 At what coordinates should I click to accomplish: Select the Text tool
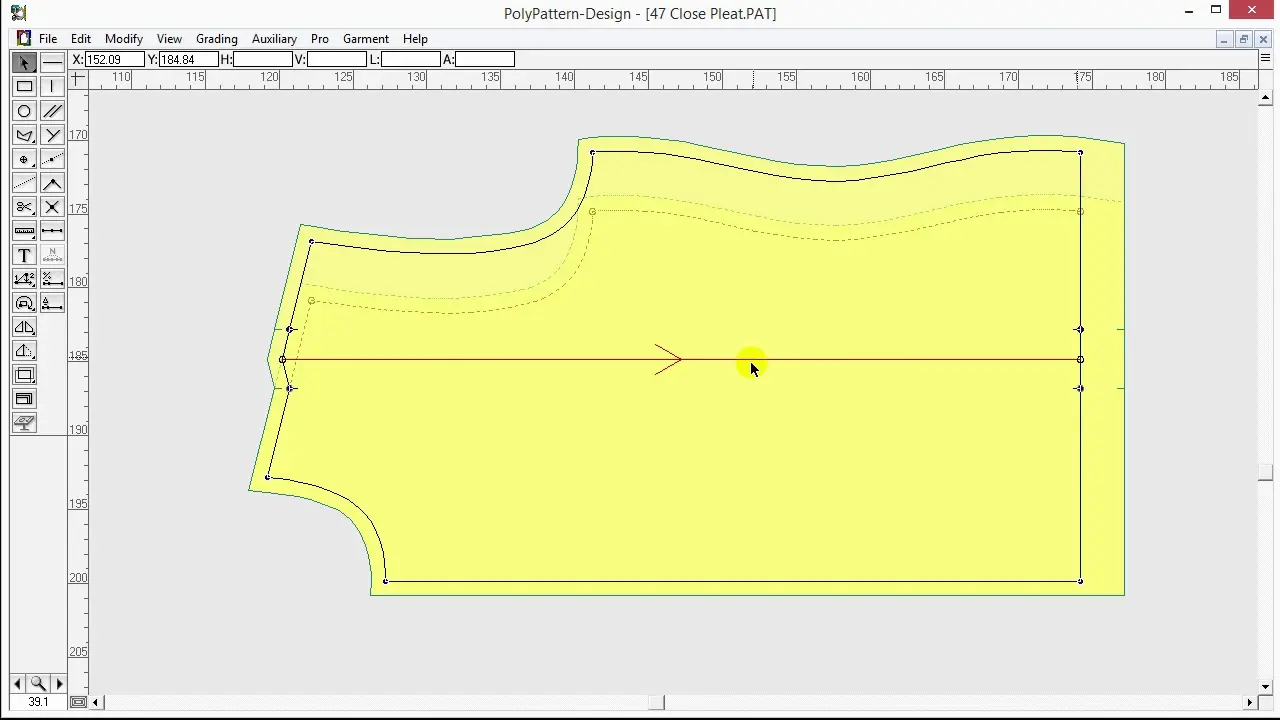(24, 255)
